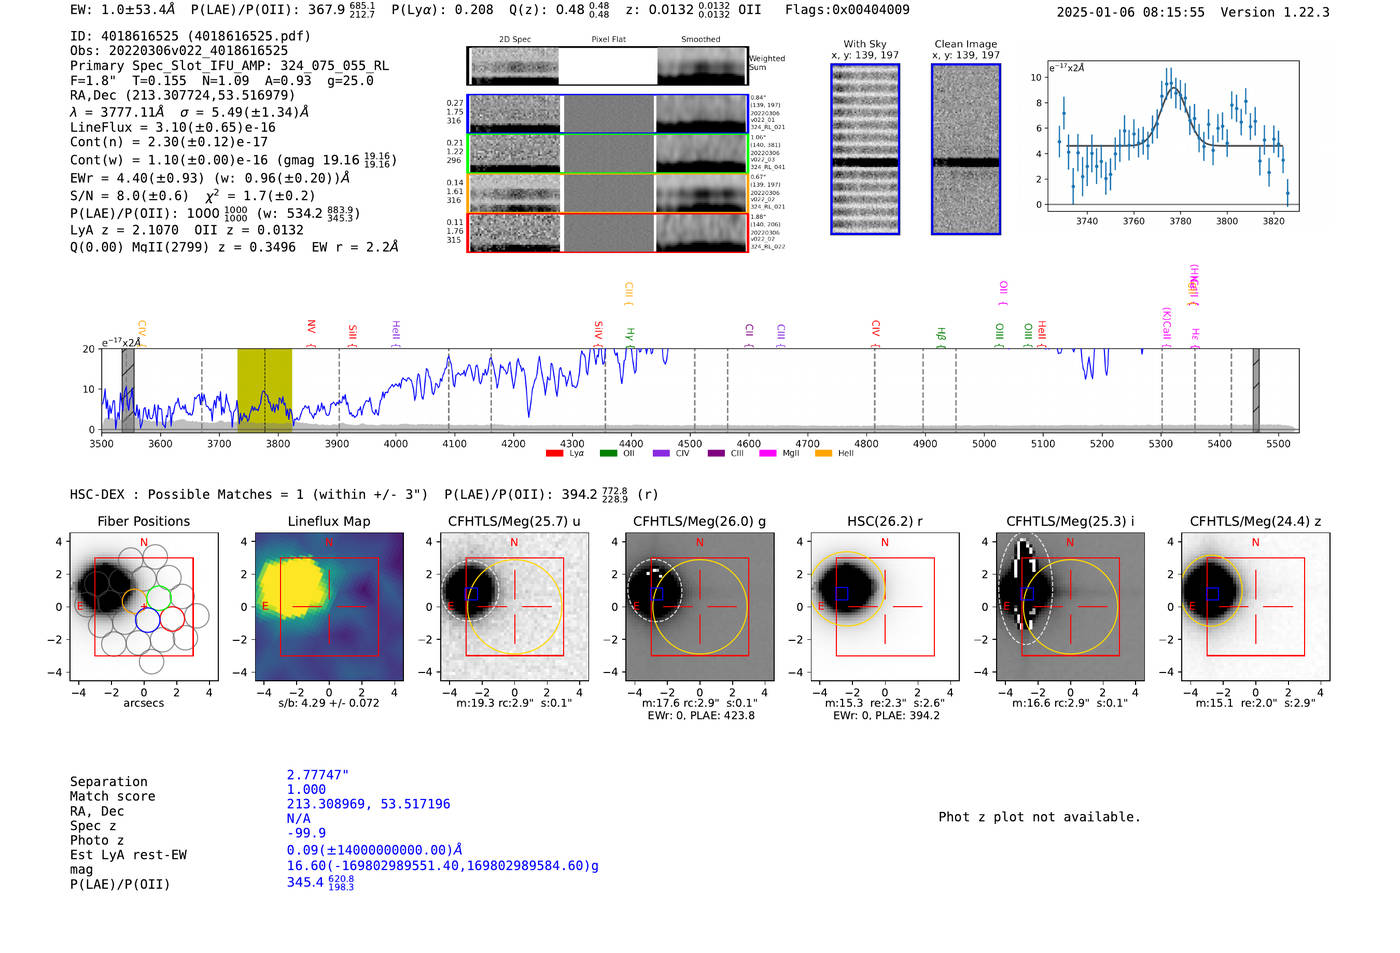Click the blue-bordered 2D fiber spectrum row
The width and height of the screenshot is (1400, 953).
[x=607, y=114]
